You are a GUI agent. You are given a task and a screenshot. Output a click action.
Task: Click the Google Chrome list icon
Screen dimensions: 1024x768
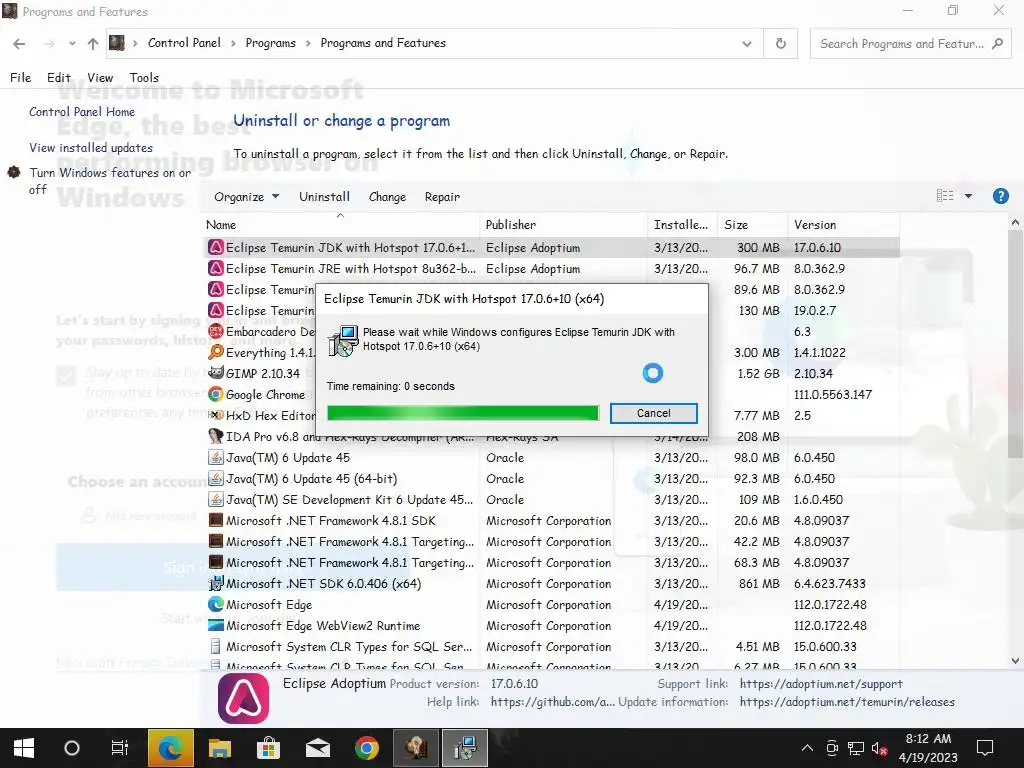click(x=216, y=394)
